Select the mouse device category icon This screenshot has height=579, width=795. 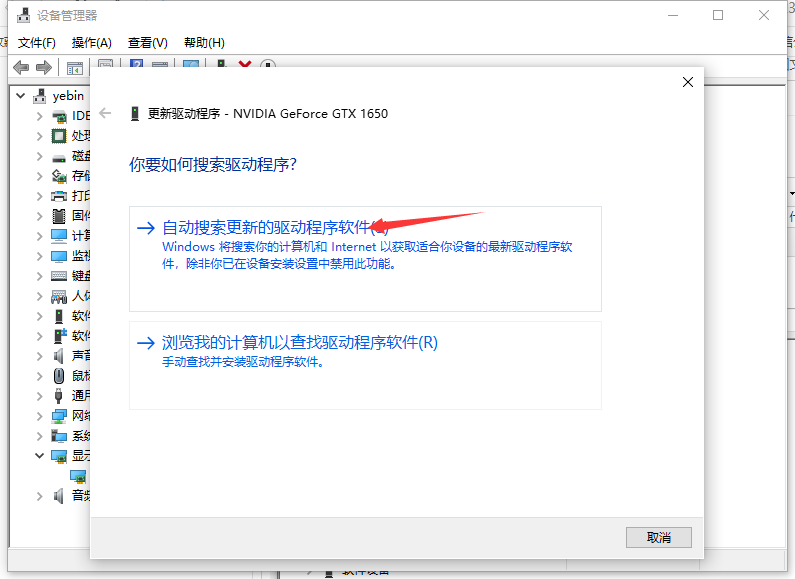coord(59,376)
